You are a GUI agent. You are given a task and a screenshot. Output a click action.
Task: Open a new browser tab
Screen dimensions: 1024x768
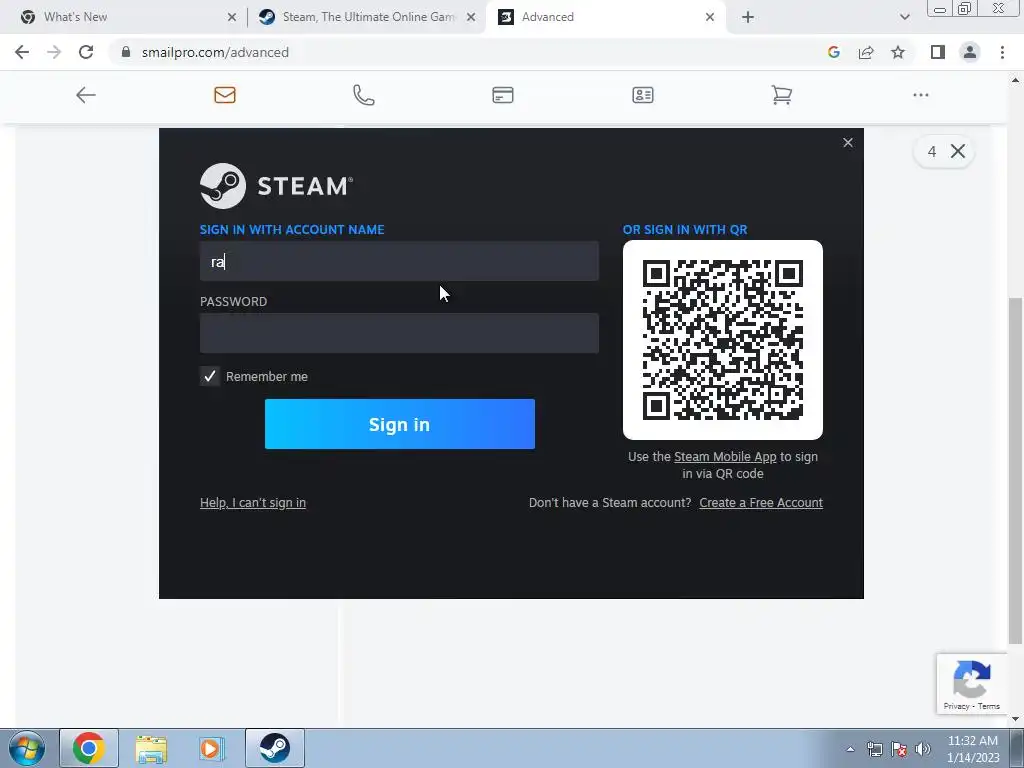click(748, 18)
